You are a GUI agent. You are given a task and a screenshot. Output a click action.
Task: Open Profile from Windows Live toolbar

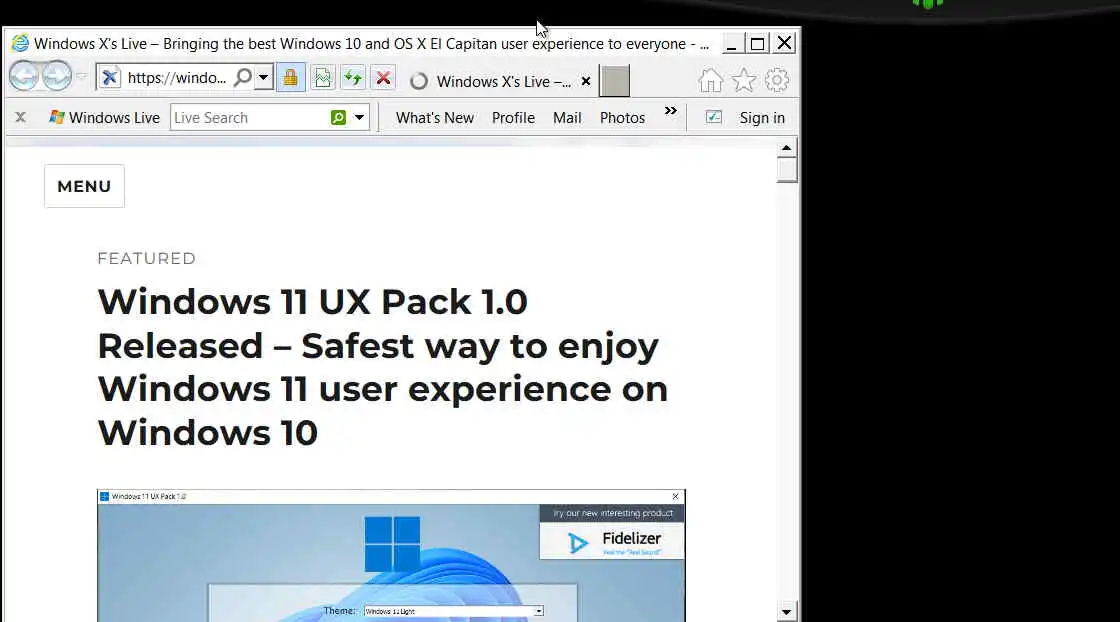pos(513,118)
